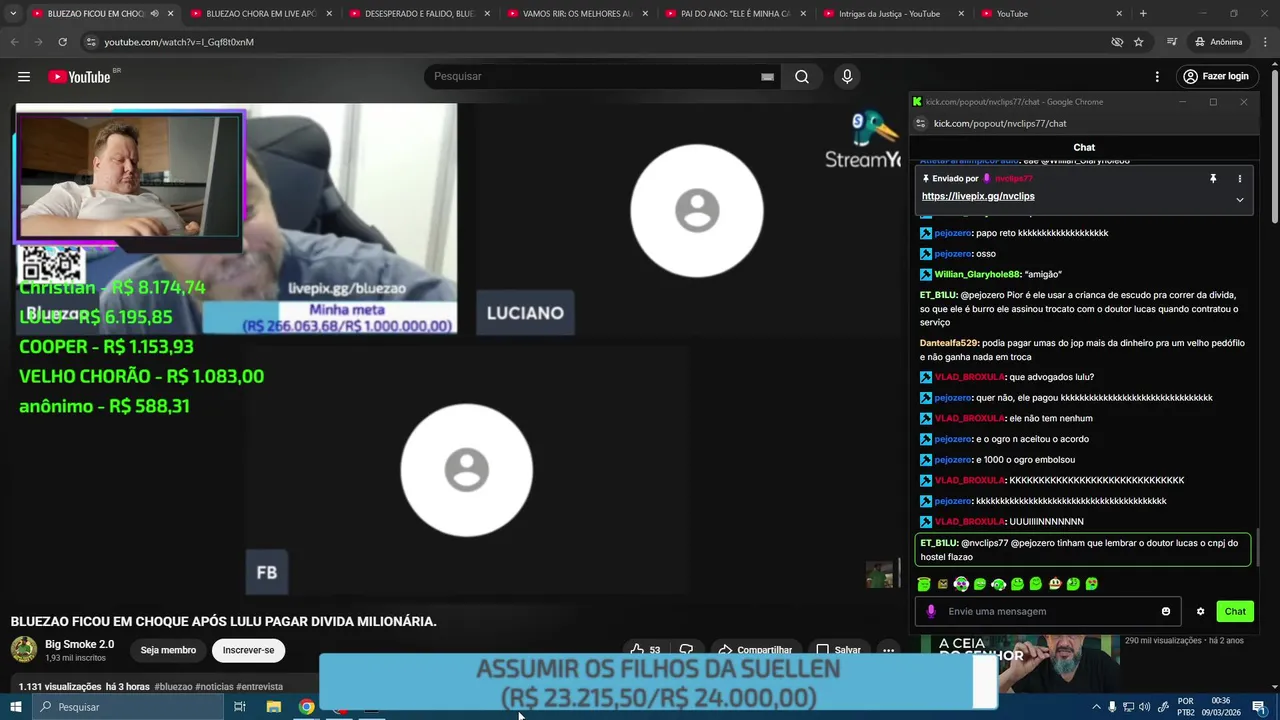This screenshot has height=720, width=1280.
Task: Bookmark this page with star icon
Action: click(1138, 42)
